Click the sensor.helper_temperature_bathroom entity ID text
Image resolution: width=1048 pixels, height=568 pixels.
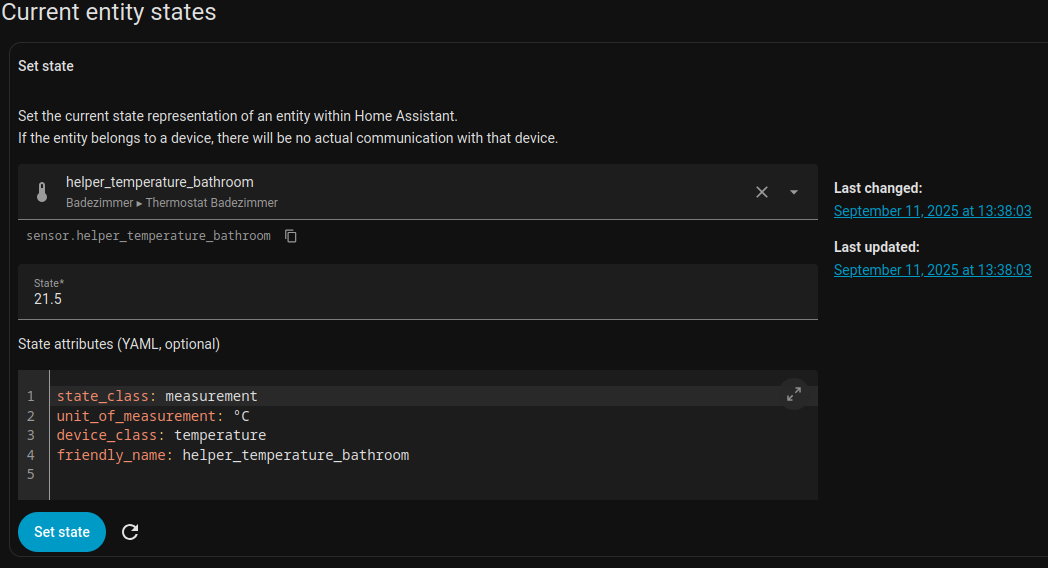coord(148,236)
